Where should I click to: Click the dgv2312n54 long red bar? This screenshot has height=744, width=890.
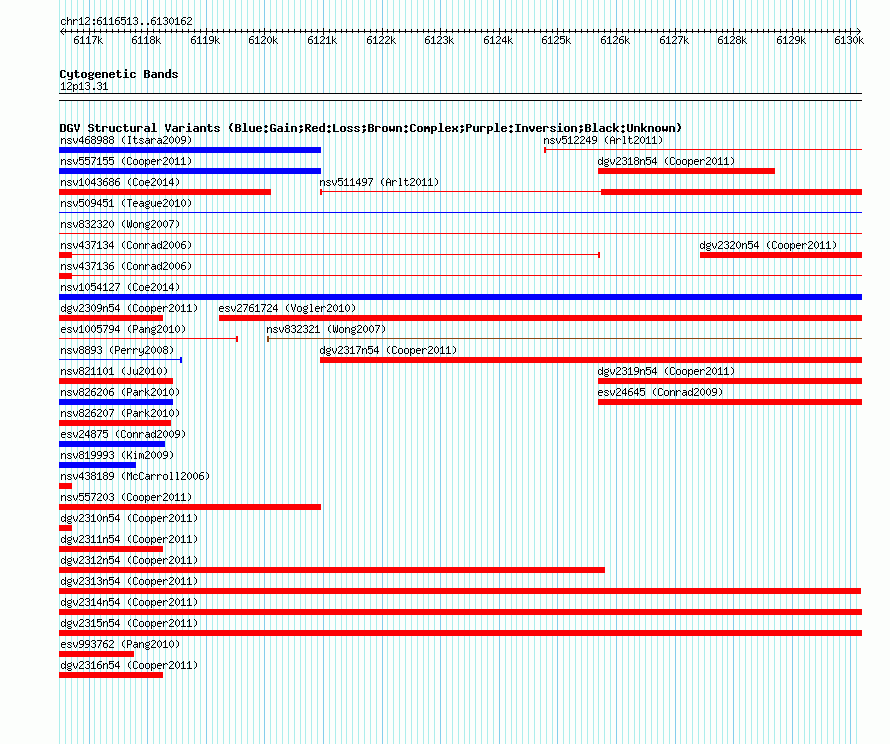click(332, 570)
